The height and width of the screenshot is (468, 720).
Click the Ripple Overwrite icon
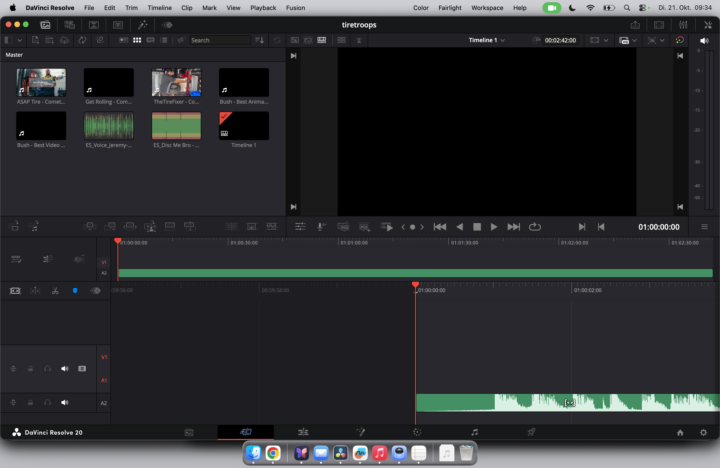(x=130, y=226)
